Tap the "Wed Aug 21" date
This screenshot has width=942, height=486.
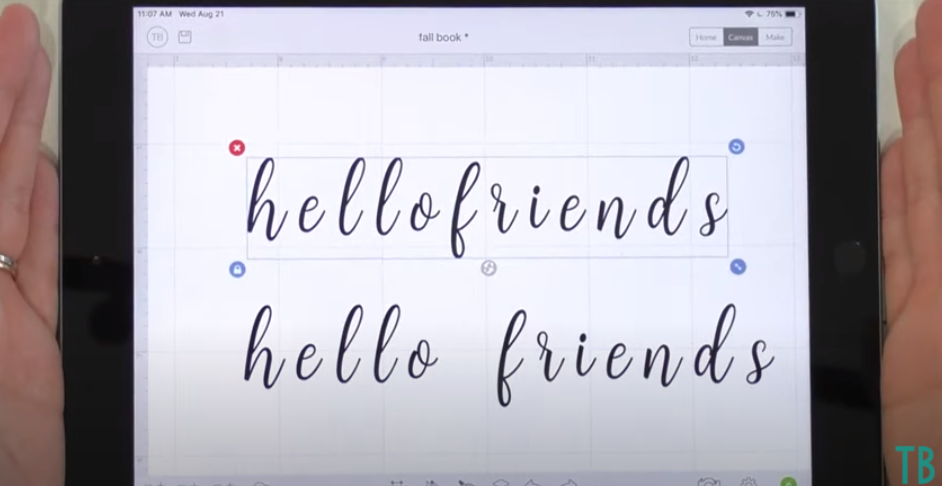(201, 14)
